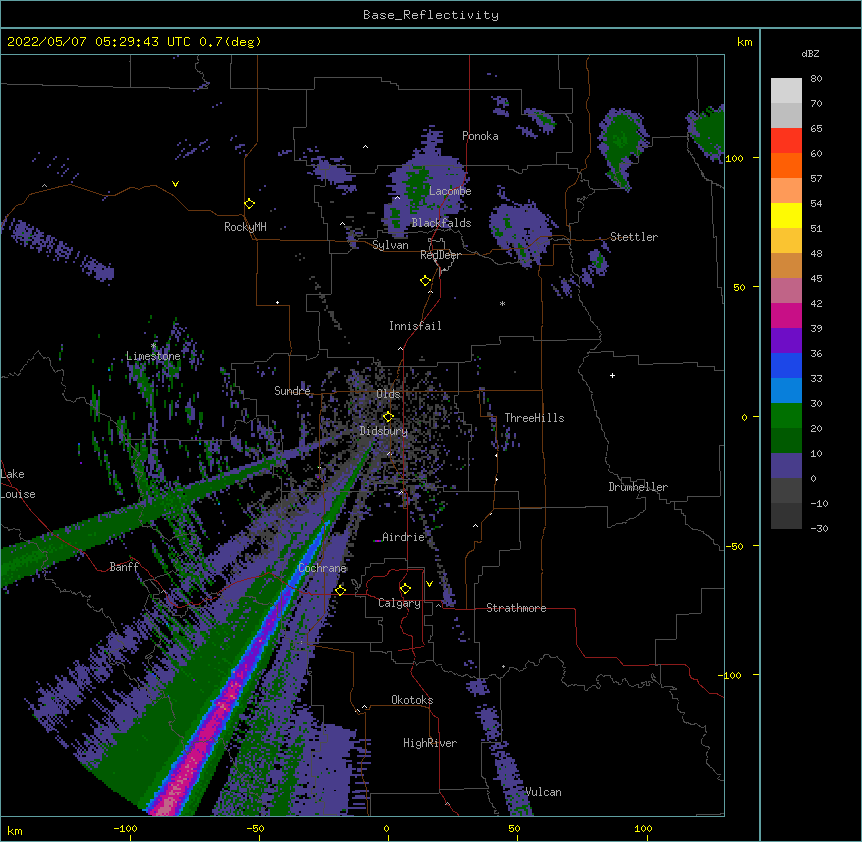This screenshot has width=862, height=842.
Task: Click the Vulcan label
Action: coord(543,792)
